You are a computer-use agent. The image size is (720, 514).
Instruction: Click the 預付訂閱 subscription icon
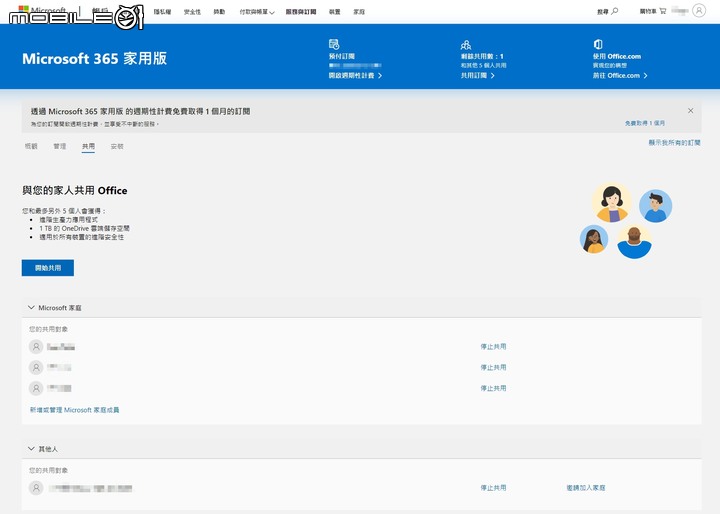[x=334, y=44]
